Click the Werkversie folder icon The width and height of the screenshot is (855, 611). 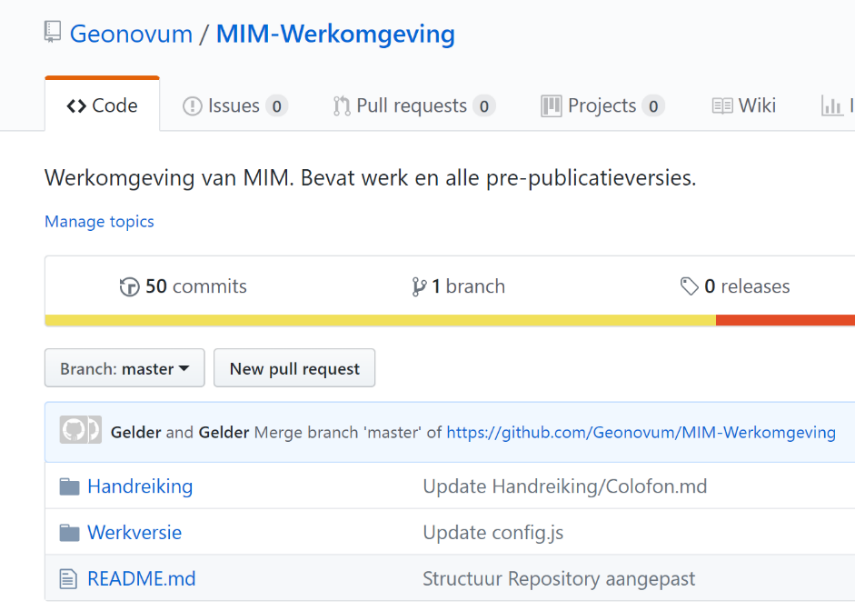69,533
